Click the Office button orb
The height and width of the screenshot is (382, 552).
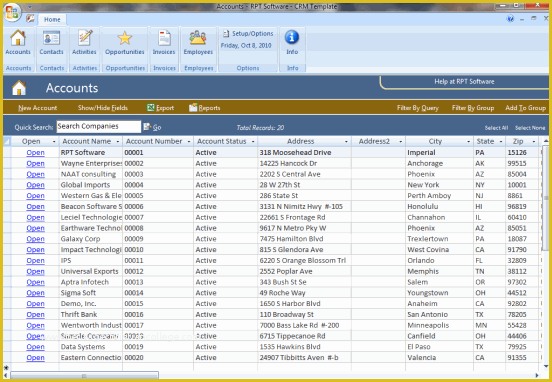tap(13, 13)
